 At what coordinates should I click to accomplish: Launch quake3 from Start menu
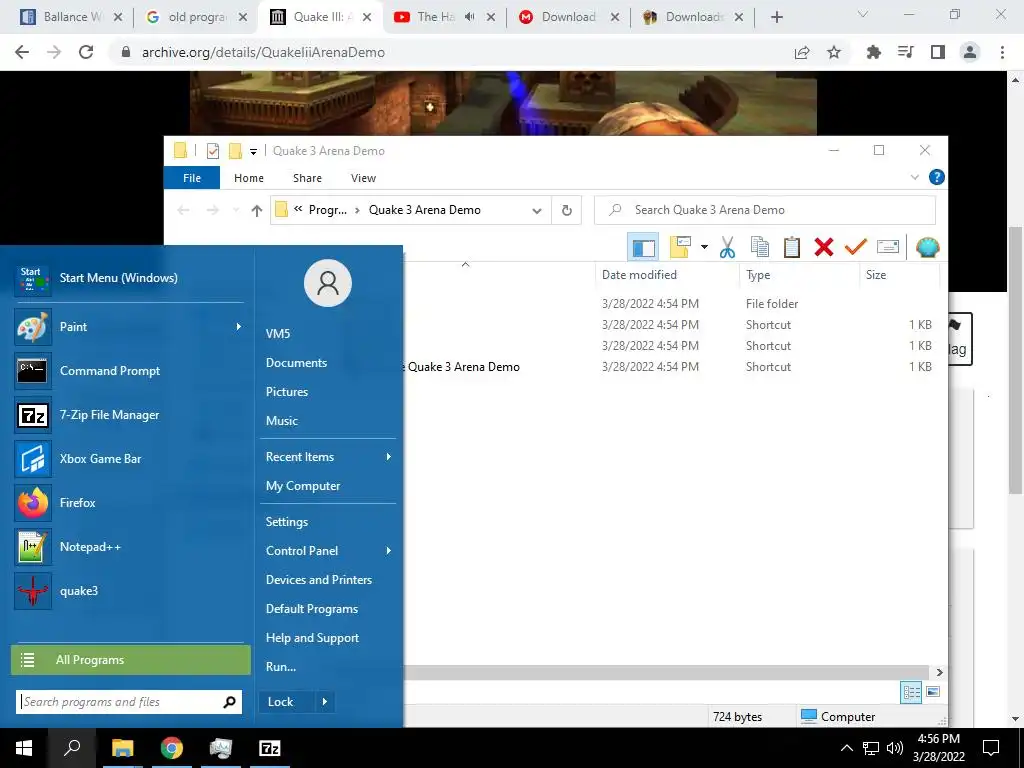[129, 591]
